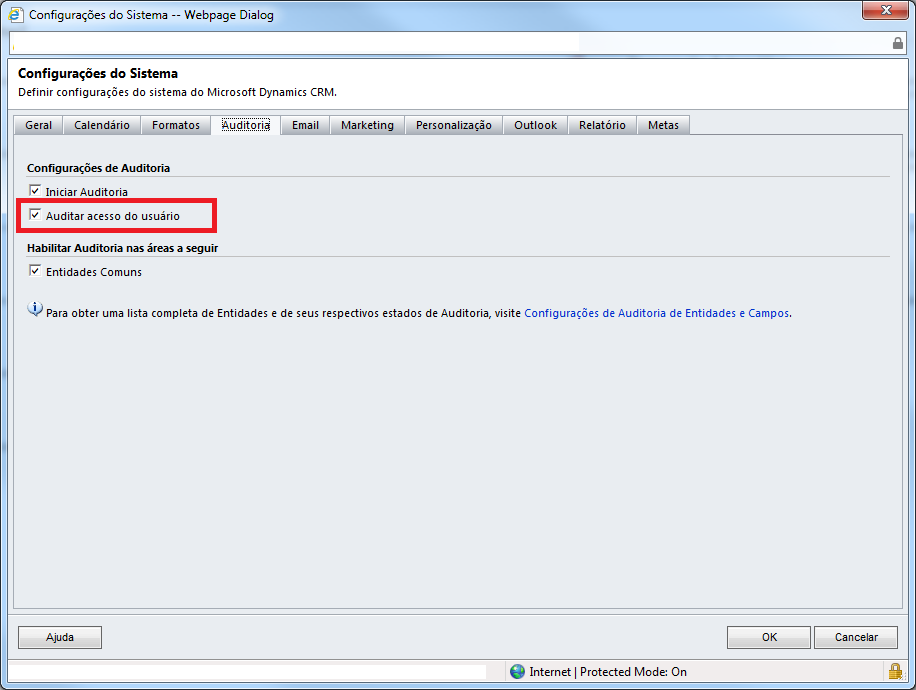Screen dimensions: 916x690
Task: Disable the Entidades Comuns checkbox
Action: point(35,271)
